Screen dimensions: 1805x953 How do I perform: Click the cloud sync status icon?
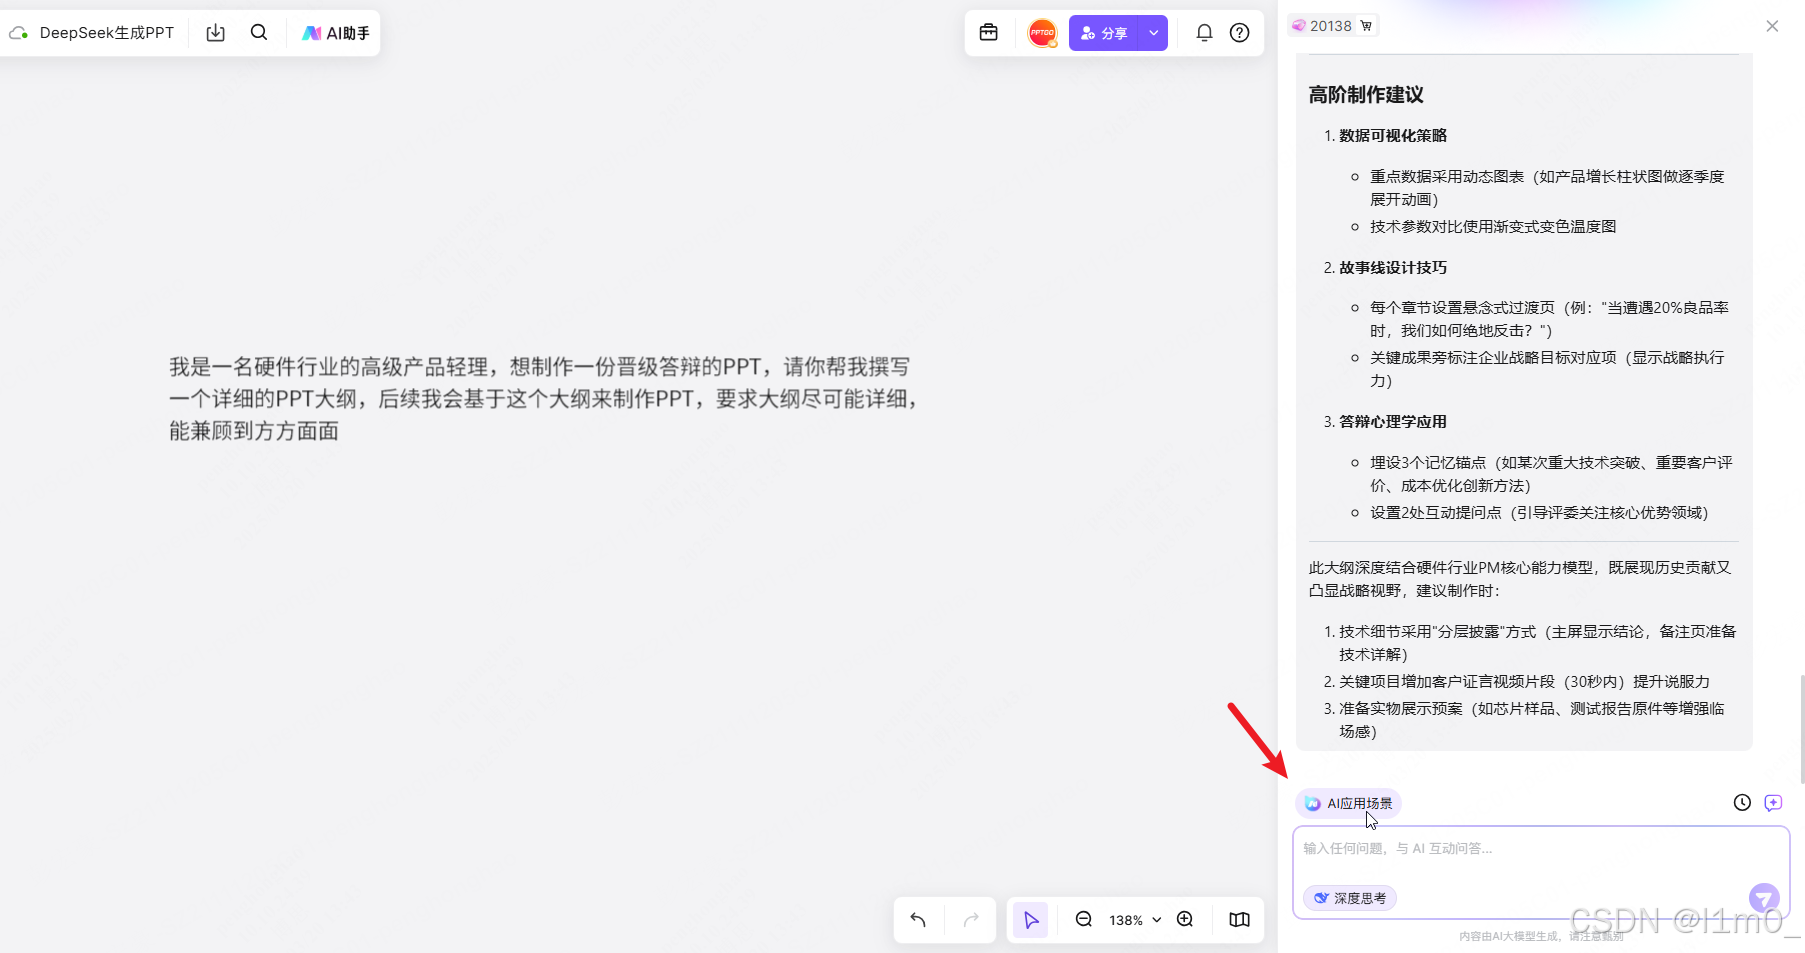18,33
